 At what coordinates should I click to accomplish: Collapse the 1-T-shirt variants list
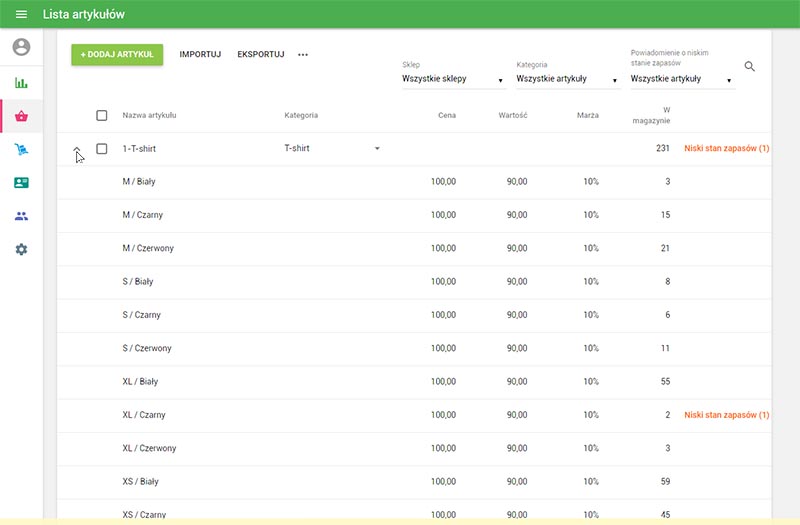pyautogui.click(x=77, y=149)
